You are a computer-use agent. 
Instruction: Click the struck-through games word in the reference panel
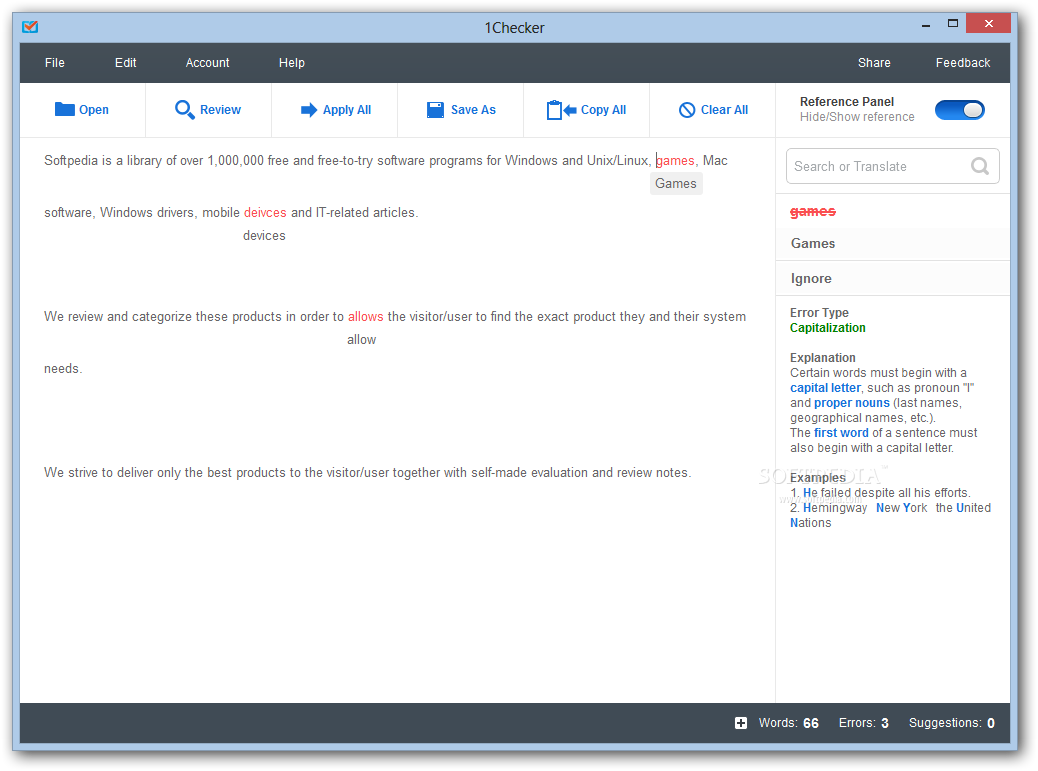[x=812, y=212]
